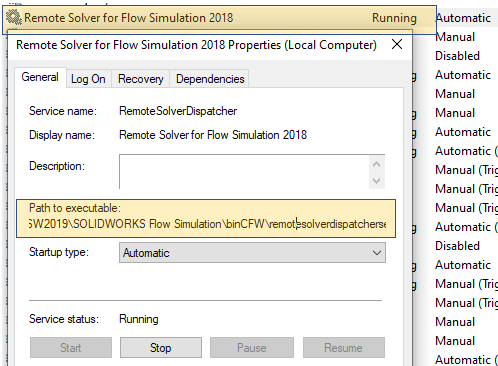498x366 pixels.
Task: Click the description scroll down arrow
Action: [377, 181]
